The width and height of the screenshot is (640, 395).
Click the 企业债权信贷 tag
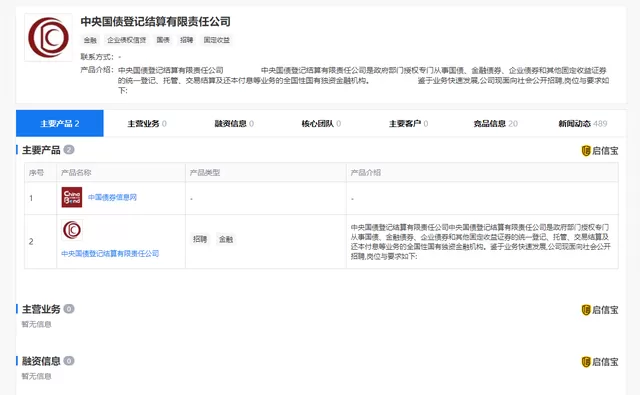[127, 40]
